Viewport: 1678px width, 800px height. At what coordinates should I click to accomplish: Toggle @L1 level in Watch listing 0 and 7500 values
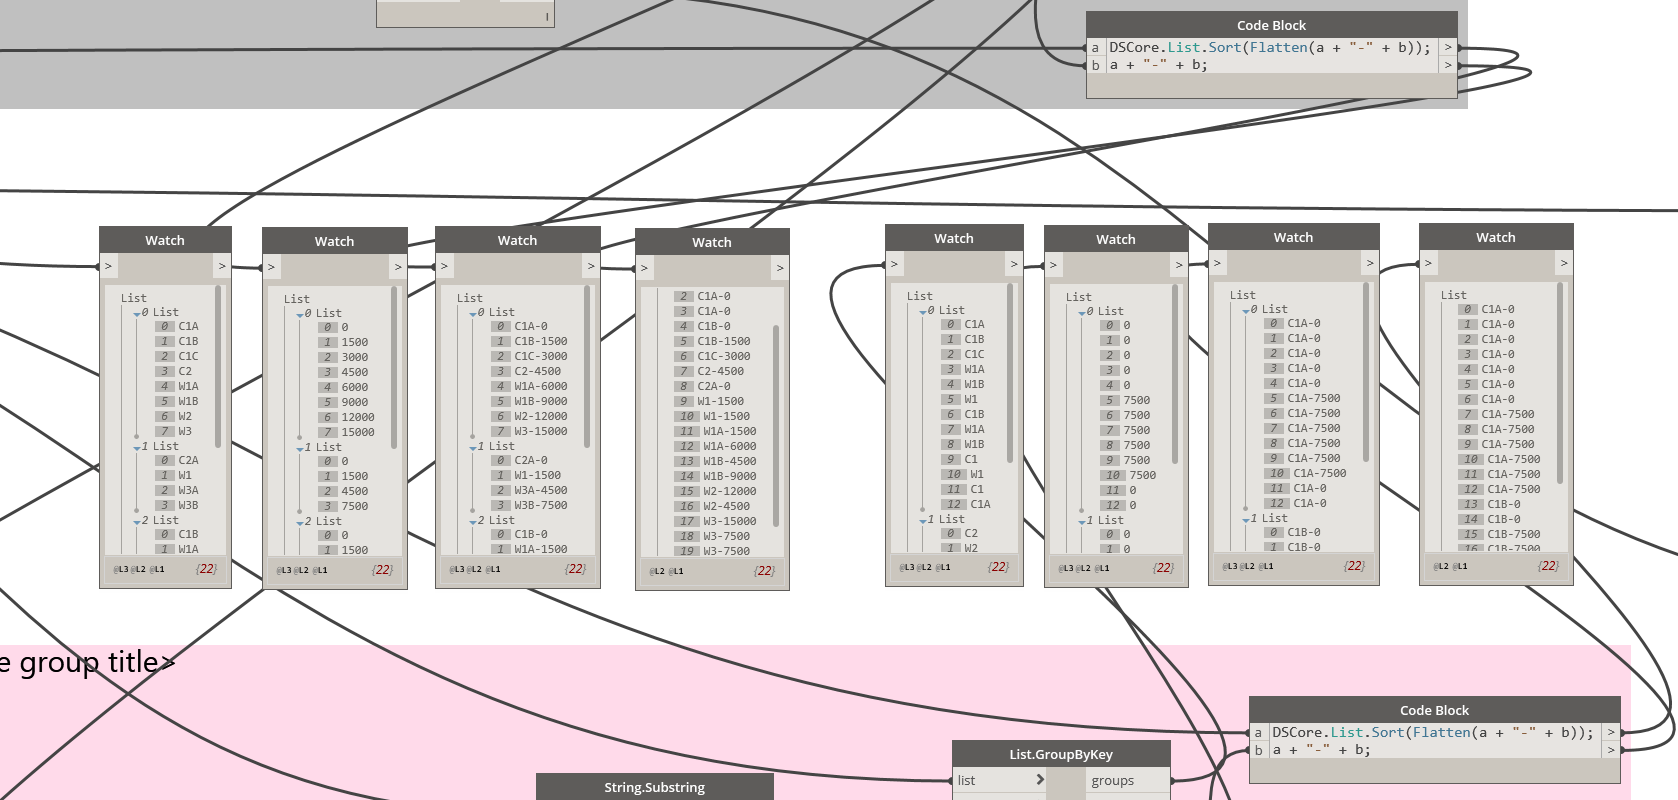1102,568
